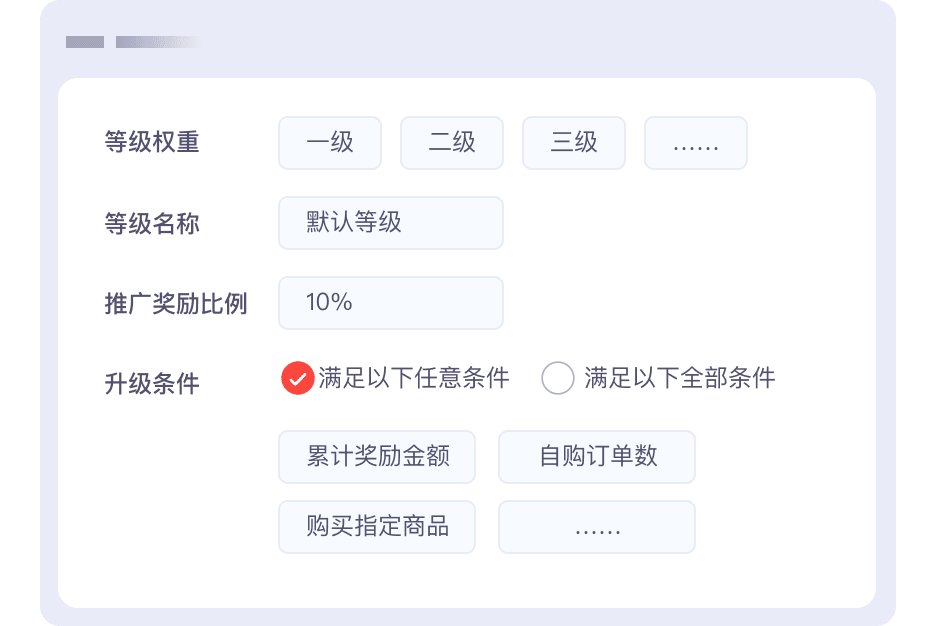
Task: Click the red checked circle icon
Action: [298, 378]
